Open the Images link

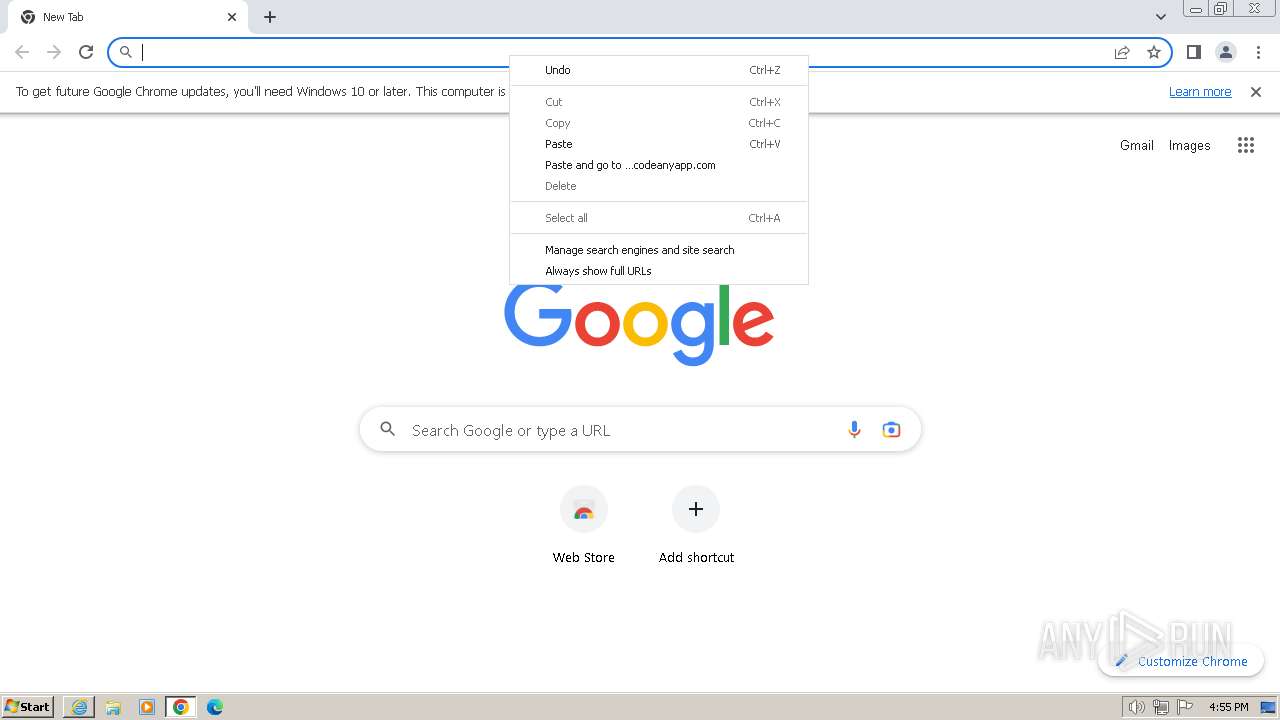(x=1190, y=145)
